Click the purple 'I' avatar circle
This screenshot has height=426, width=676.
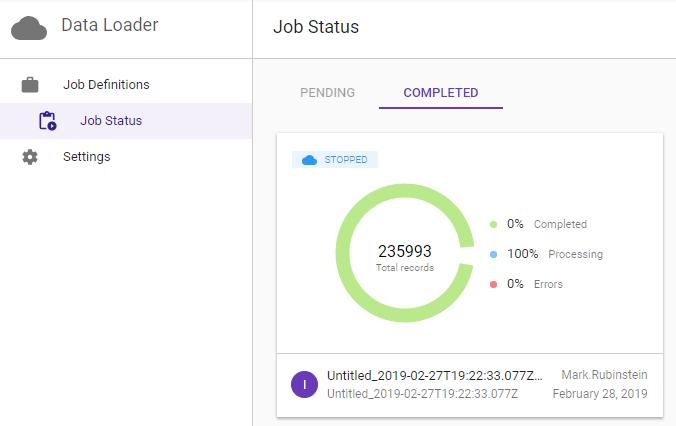point(304,385)
